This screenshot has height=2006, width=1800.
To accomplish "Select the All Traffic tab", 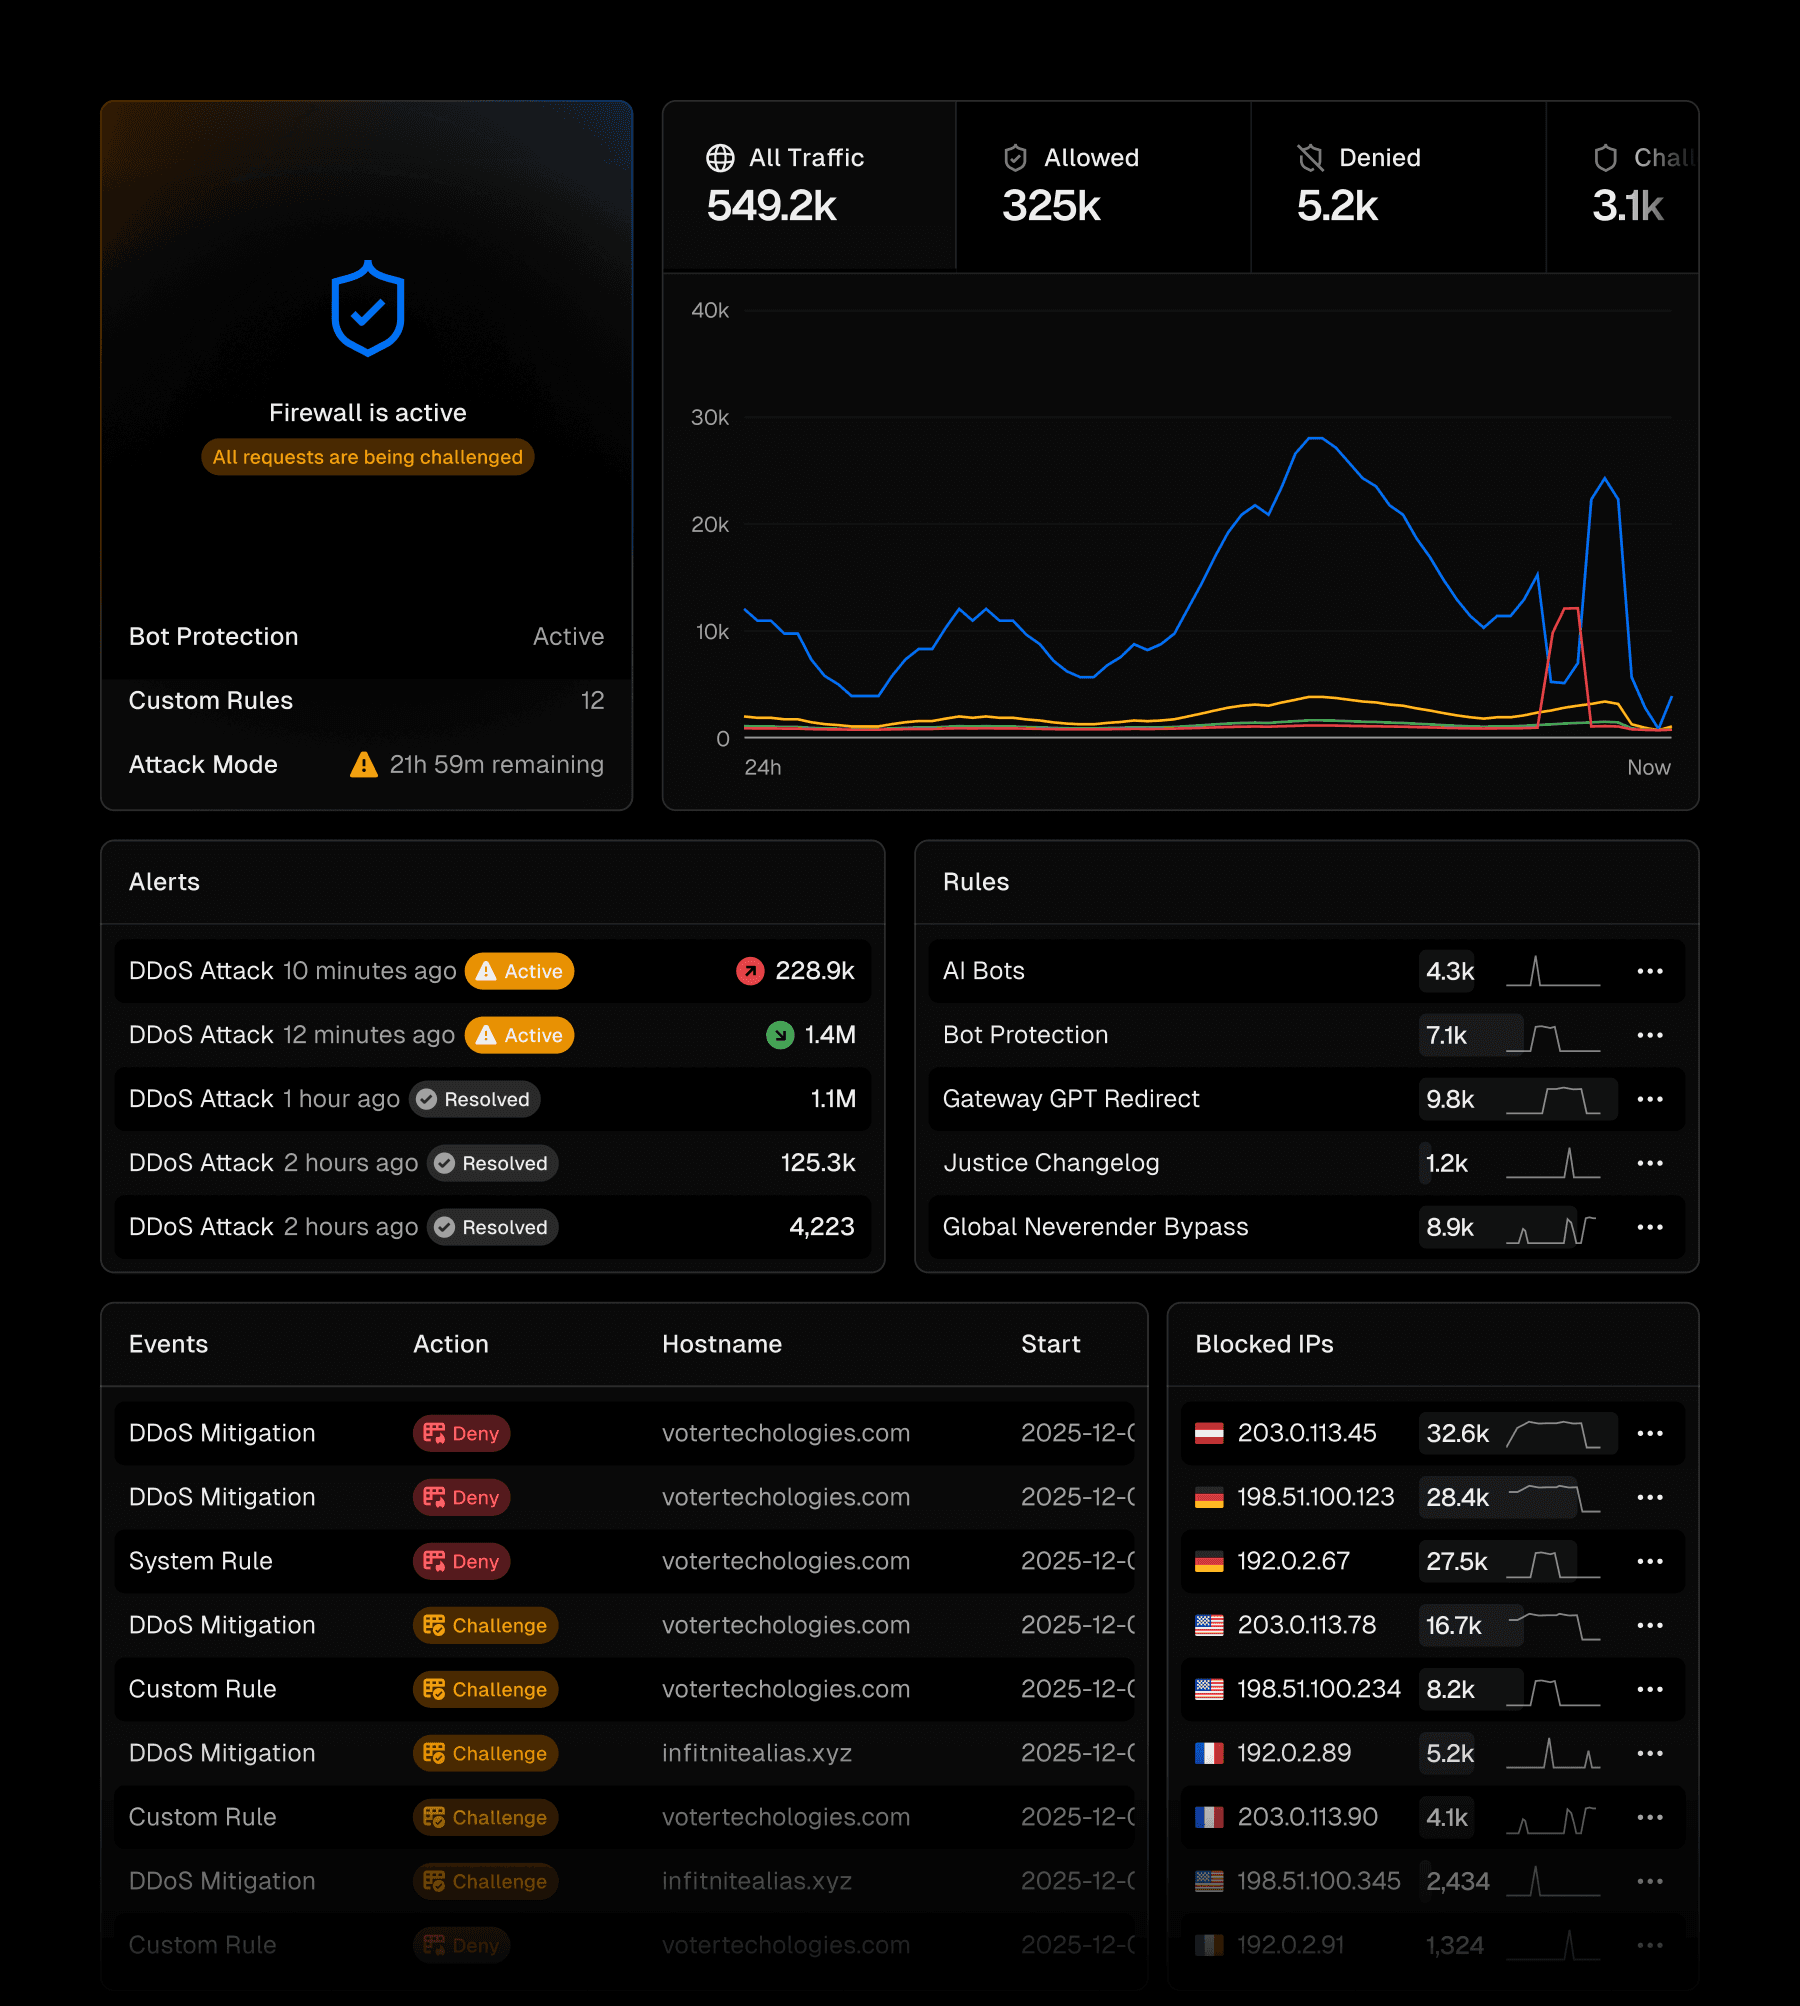I will tap(808, 186).
